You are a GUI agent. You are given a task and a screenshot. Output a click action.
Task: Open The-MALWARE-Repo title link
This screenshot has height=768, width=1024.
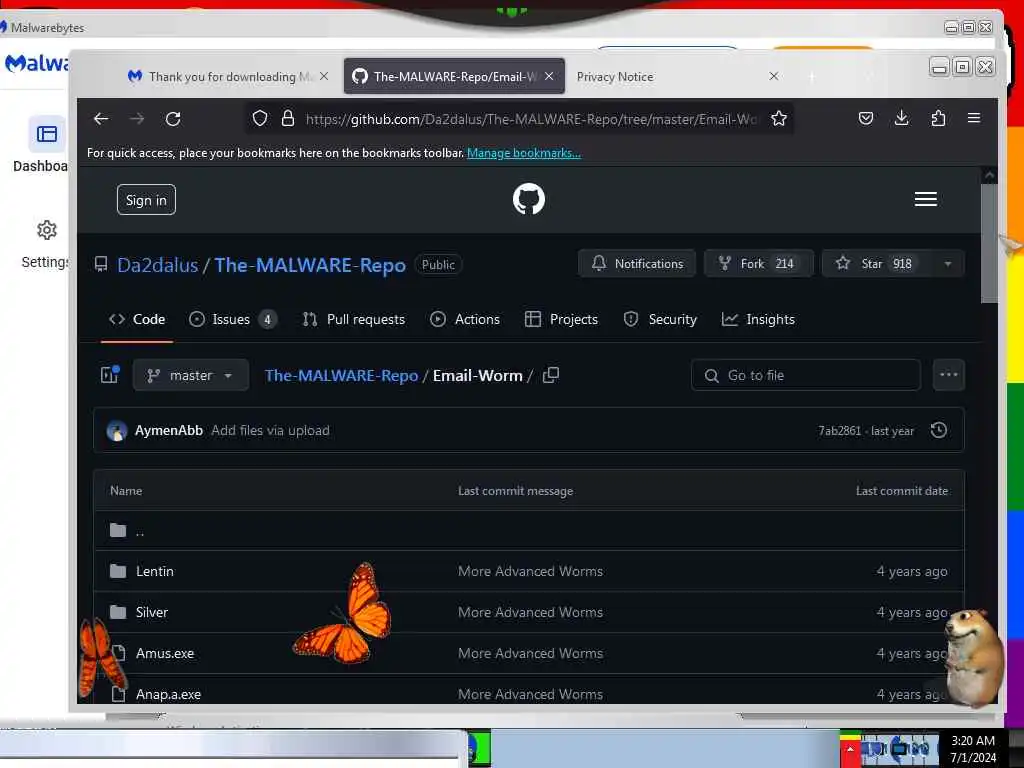click(x=310, y=265)
